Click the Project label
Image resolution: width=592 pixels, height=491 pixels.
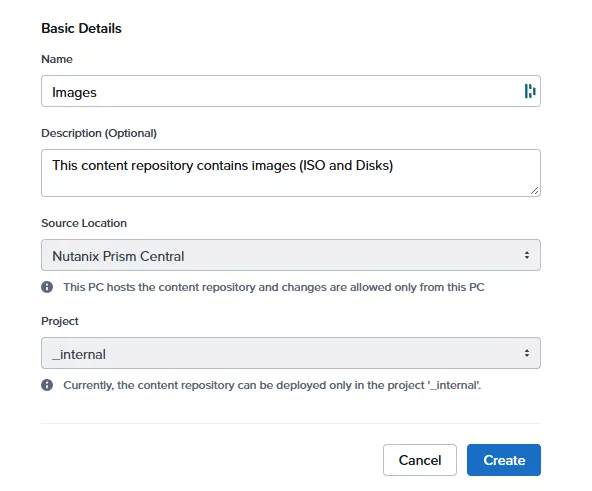(x=60, y=321)
